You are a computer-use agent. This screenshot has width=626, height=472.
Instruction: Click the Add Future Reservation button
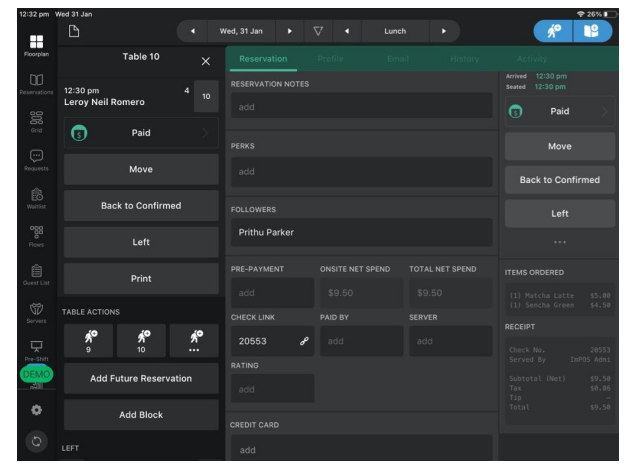pos(141,378)
